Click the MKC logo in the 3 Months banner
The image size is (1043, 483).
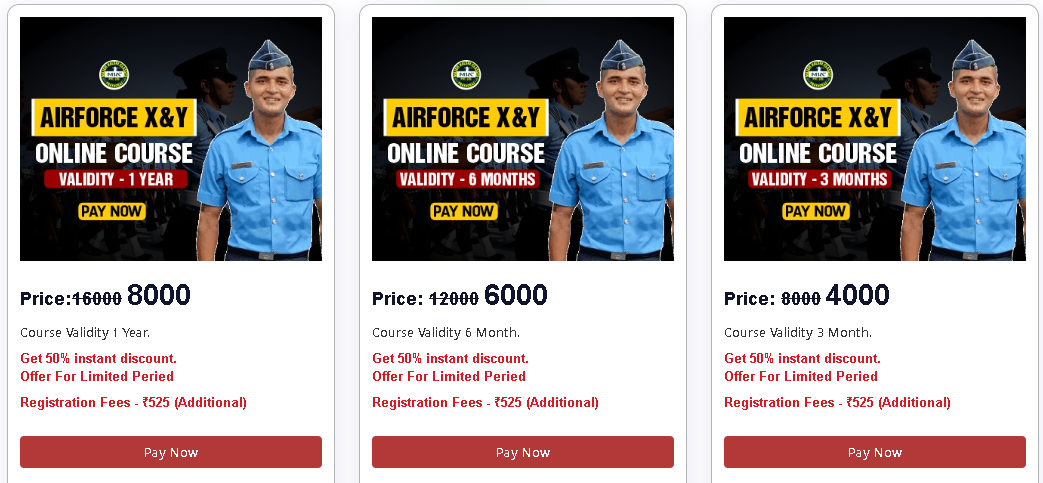818,75
